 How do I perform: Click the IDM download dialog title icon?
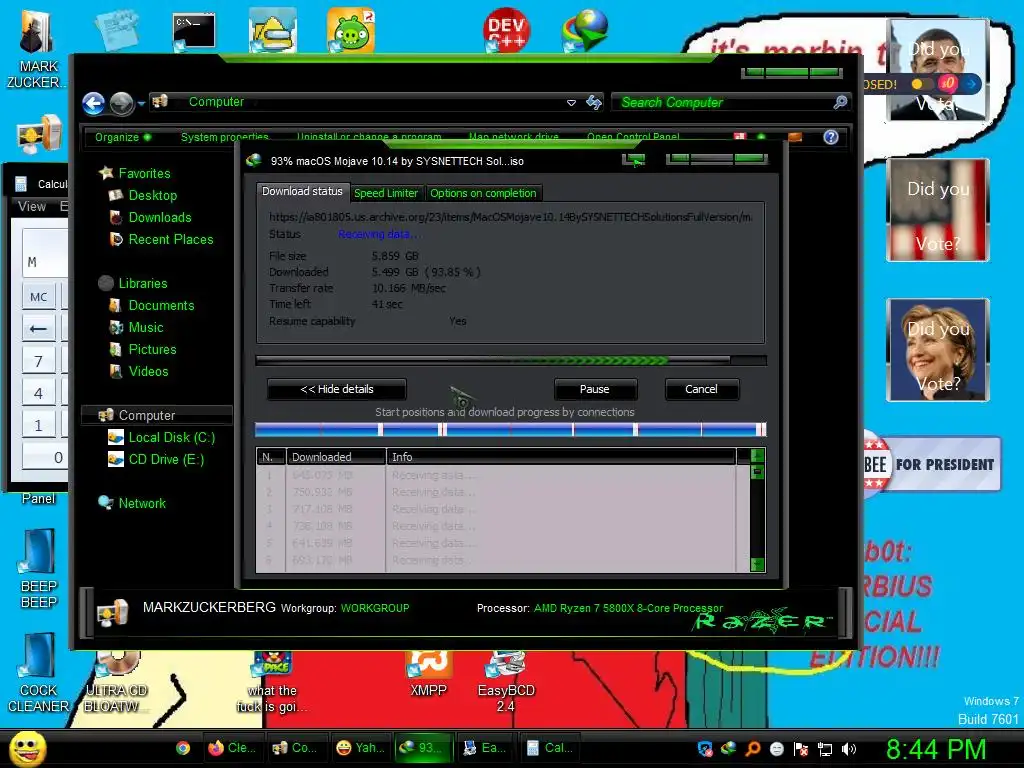(253, 161)
